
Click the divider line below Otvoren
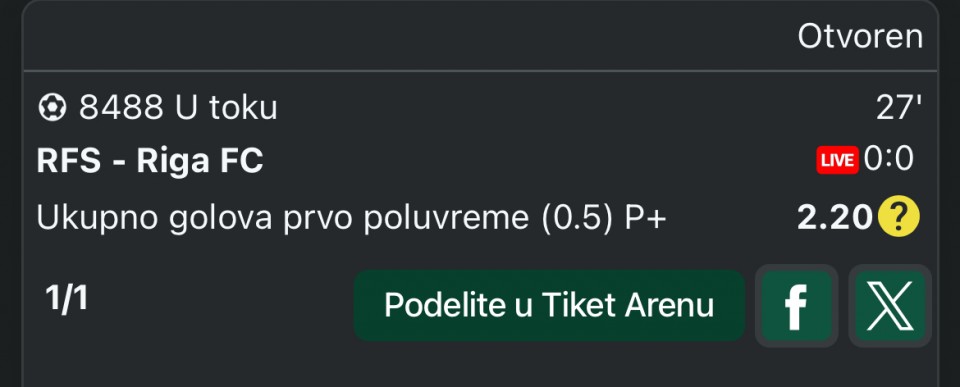pyautogui.click(x=480, y=71)
